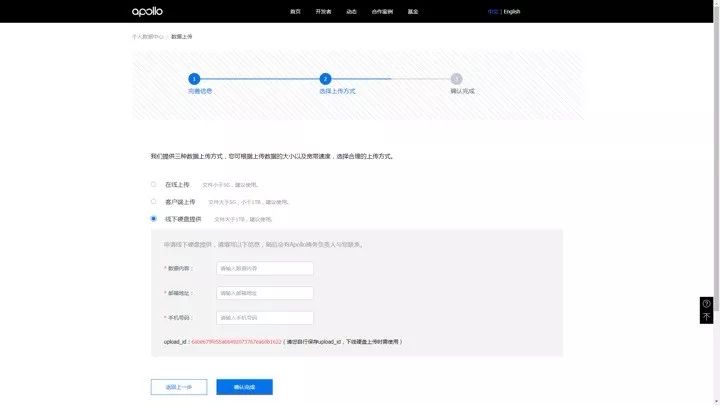Click the 选择上传方式 step label

tap(337, 91)
